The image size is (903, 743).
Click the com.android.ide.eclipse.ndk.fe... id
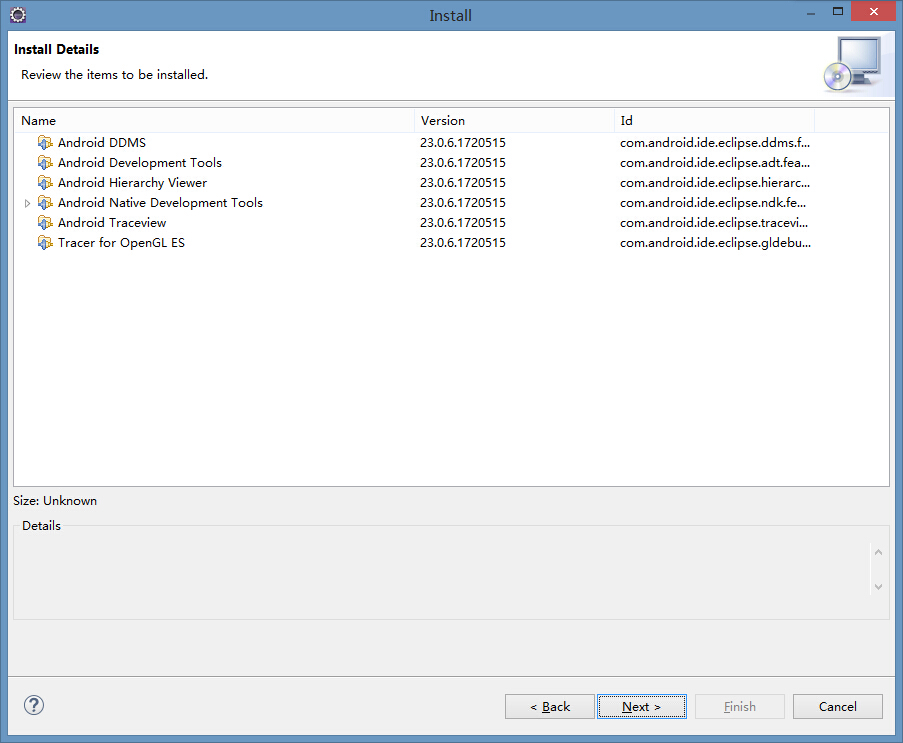tap(713, 203)
